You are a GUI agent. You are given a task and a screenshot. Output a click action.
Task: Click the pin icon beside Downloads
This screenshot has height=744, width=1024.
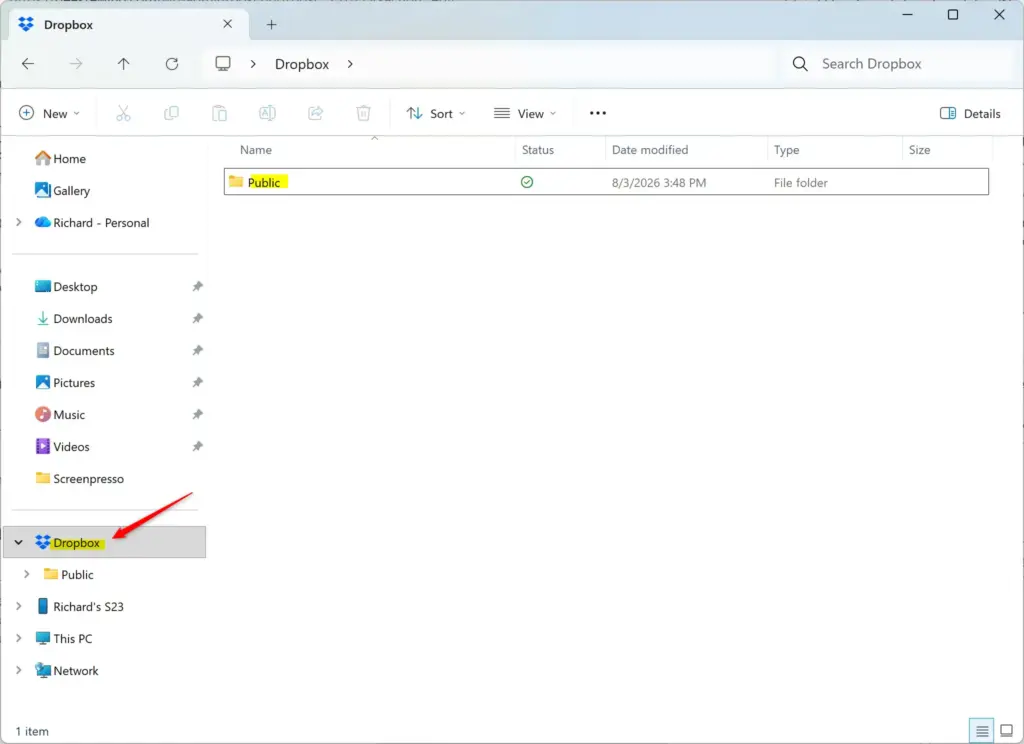tap(197, 318)
